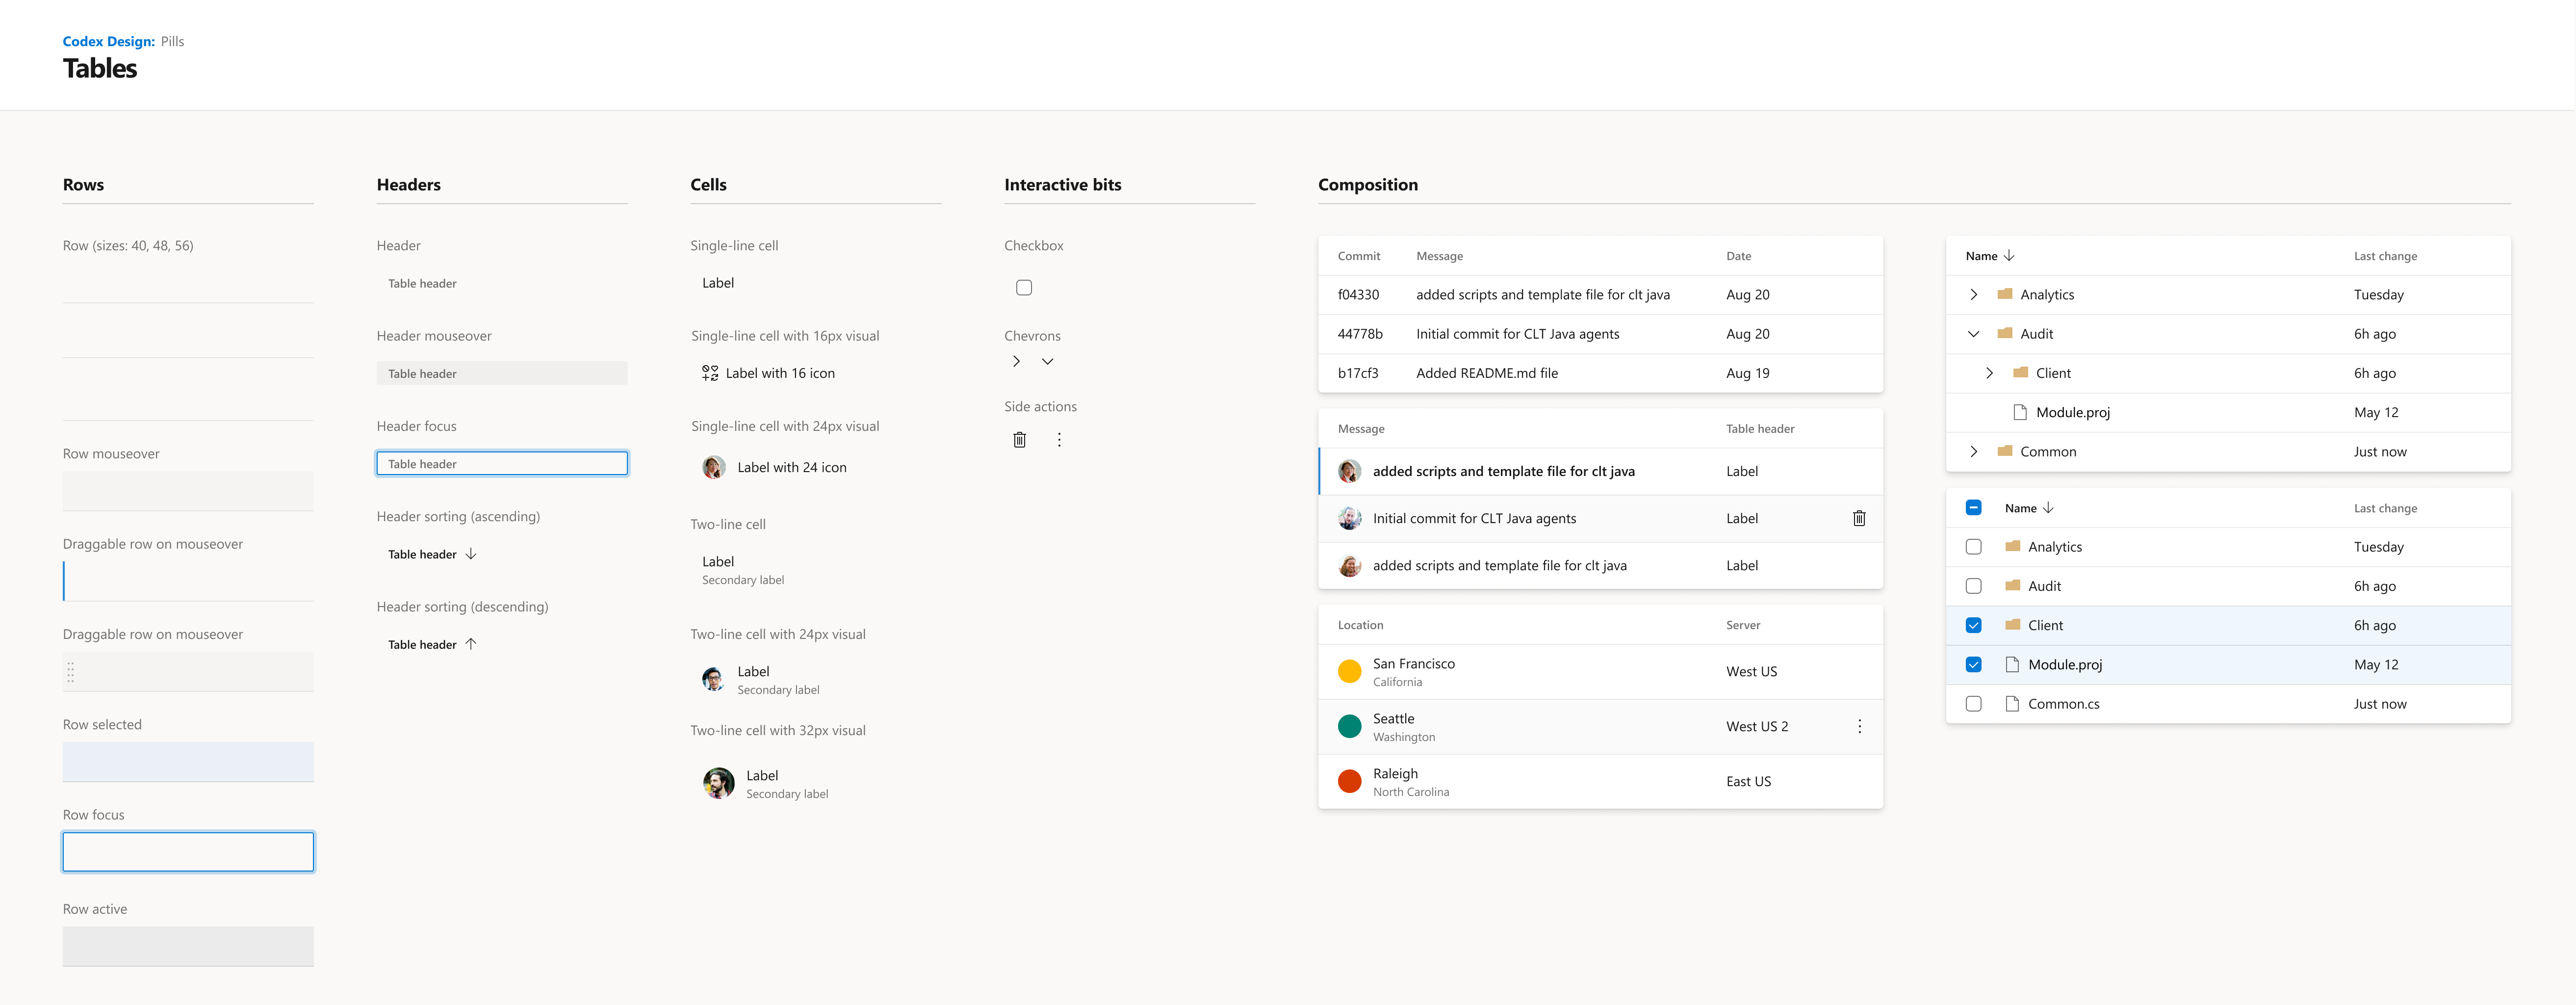
Task: Click the ascending sort arrow on Table header
Action: 470,553
